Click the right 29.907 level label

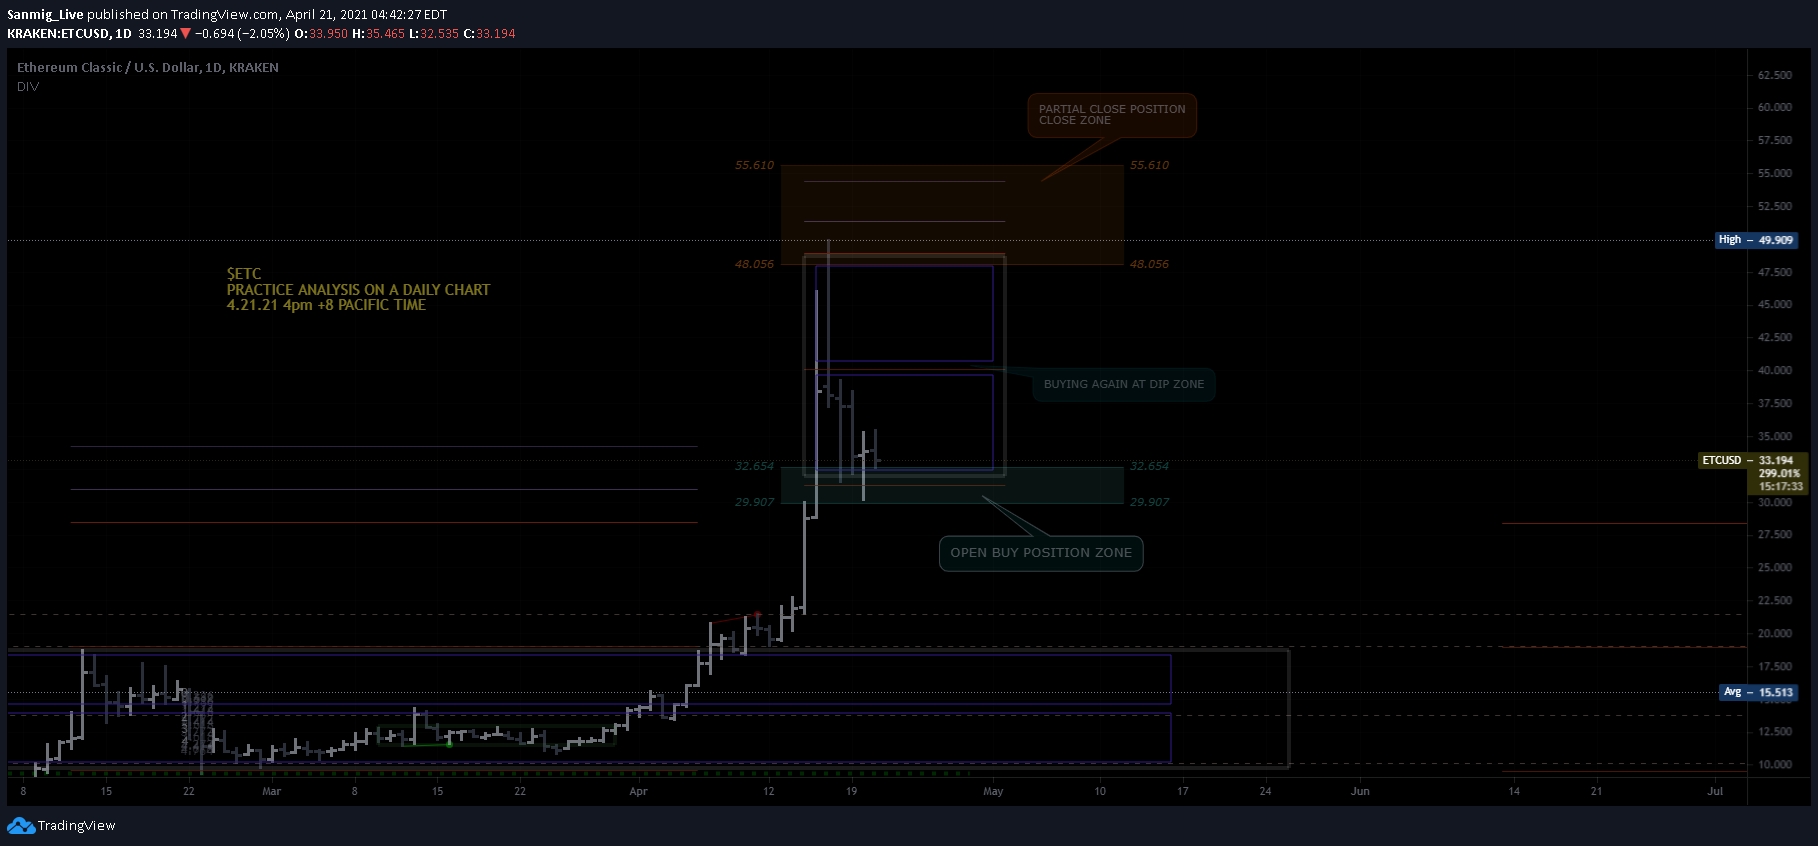(1149, 502)
